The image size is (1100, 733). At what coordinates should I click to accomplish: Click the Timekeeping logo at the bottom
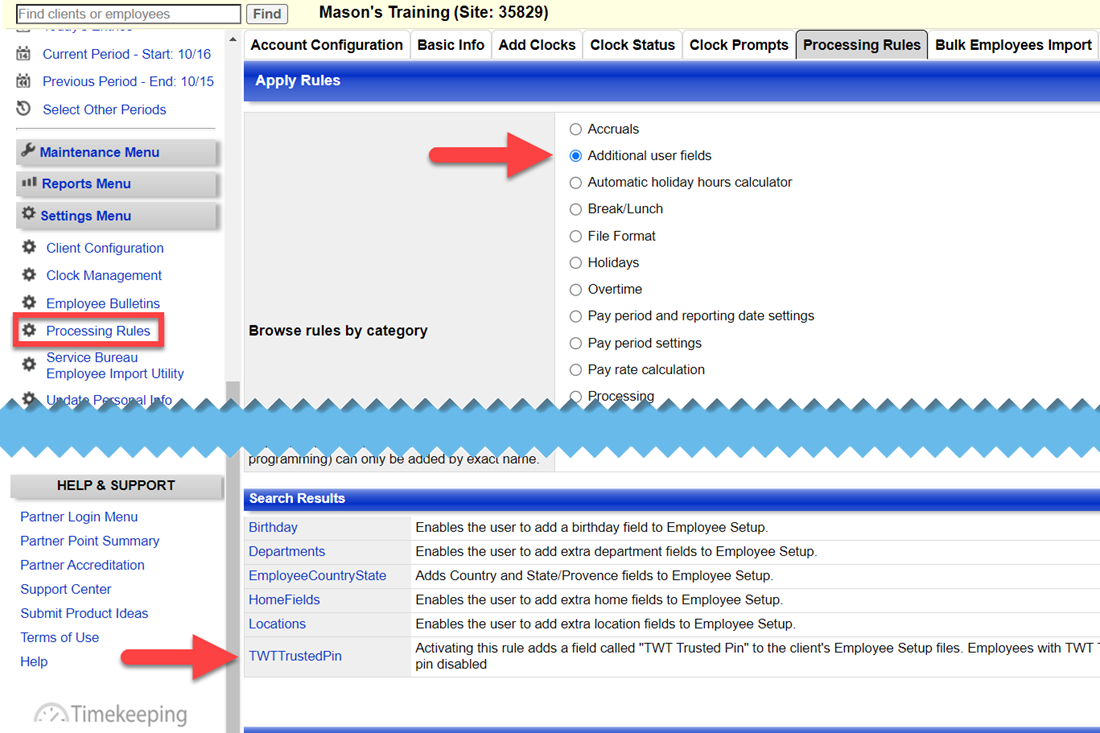coord(107,712)
